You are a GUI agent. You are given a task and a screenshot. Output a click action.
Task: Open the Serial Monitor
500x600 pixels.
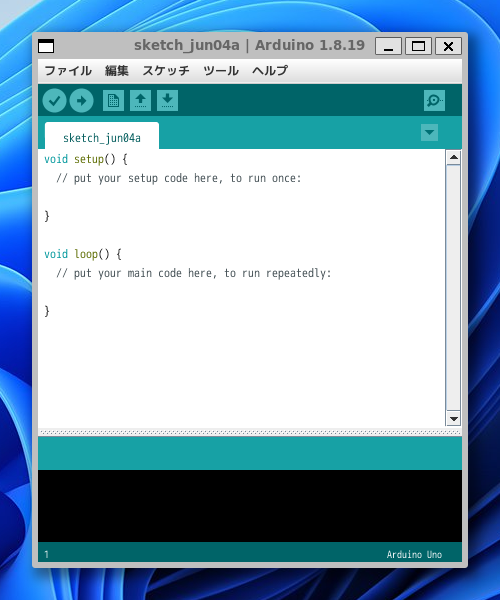point(434,101)
